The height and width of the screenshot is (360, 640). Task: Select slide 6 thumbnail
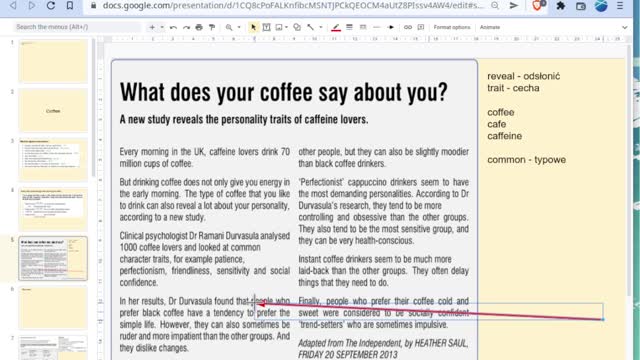click(x=53, y=308)
